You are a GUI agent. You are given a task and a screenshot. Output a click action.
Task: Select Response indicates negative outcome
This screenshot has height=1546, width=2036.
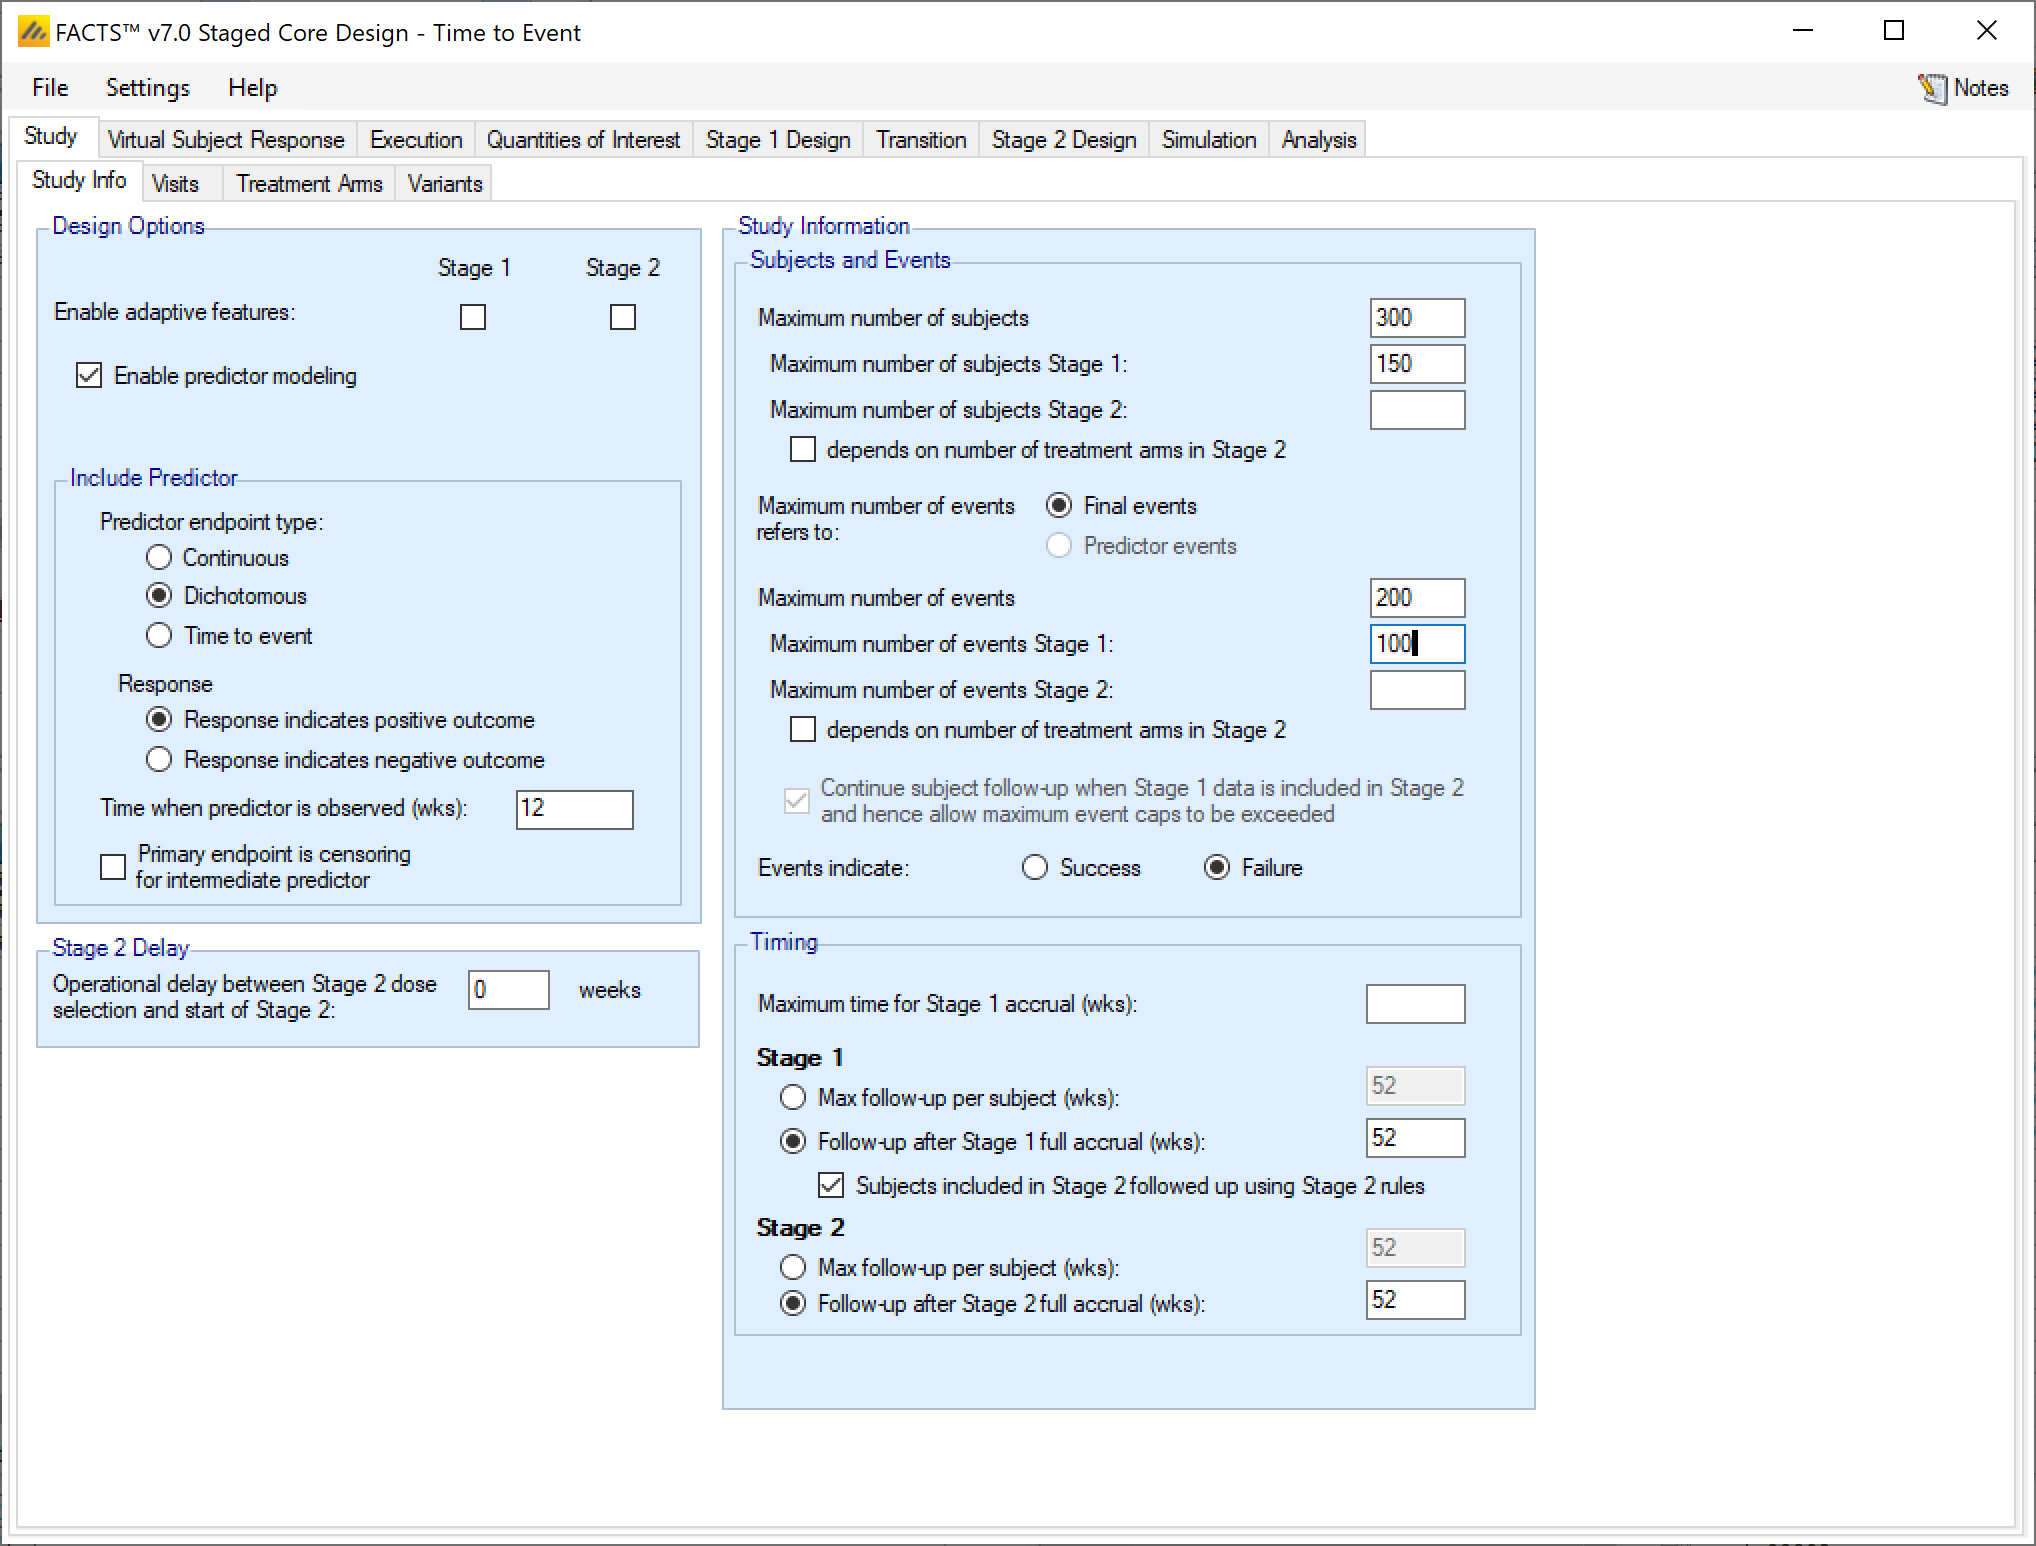tap(159, 759)
